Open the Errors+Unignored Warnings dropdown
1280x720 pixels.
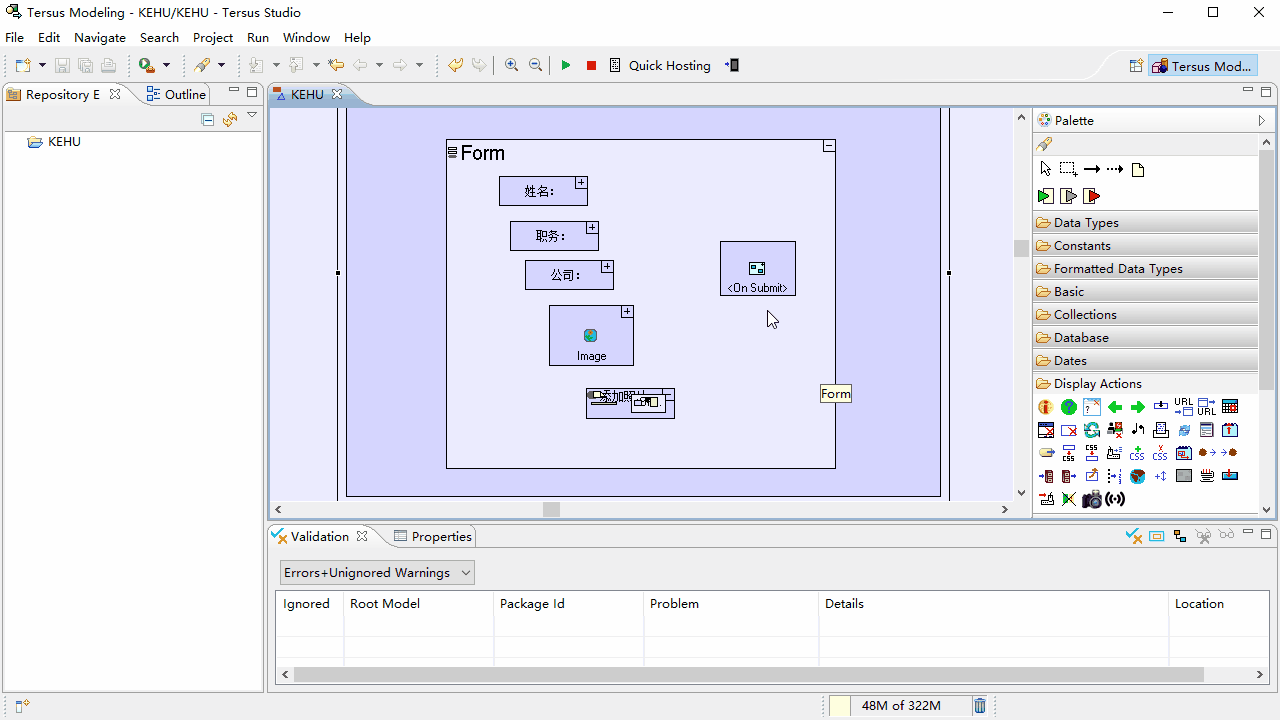click(x=377, y=572)
